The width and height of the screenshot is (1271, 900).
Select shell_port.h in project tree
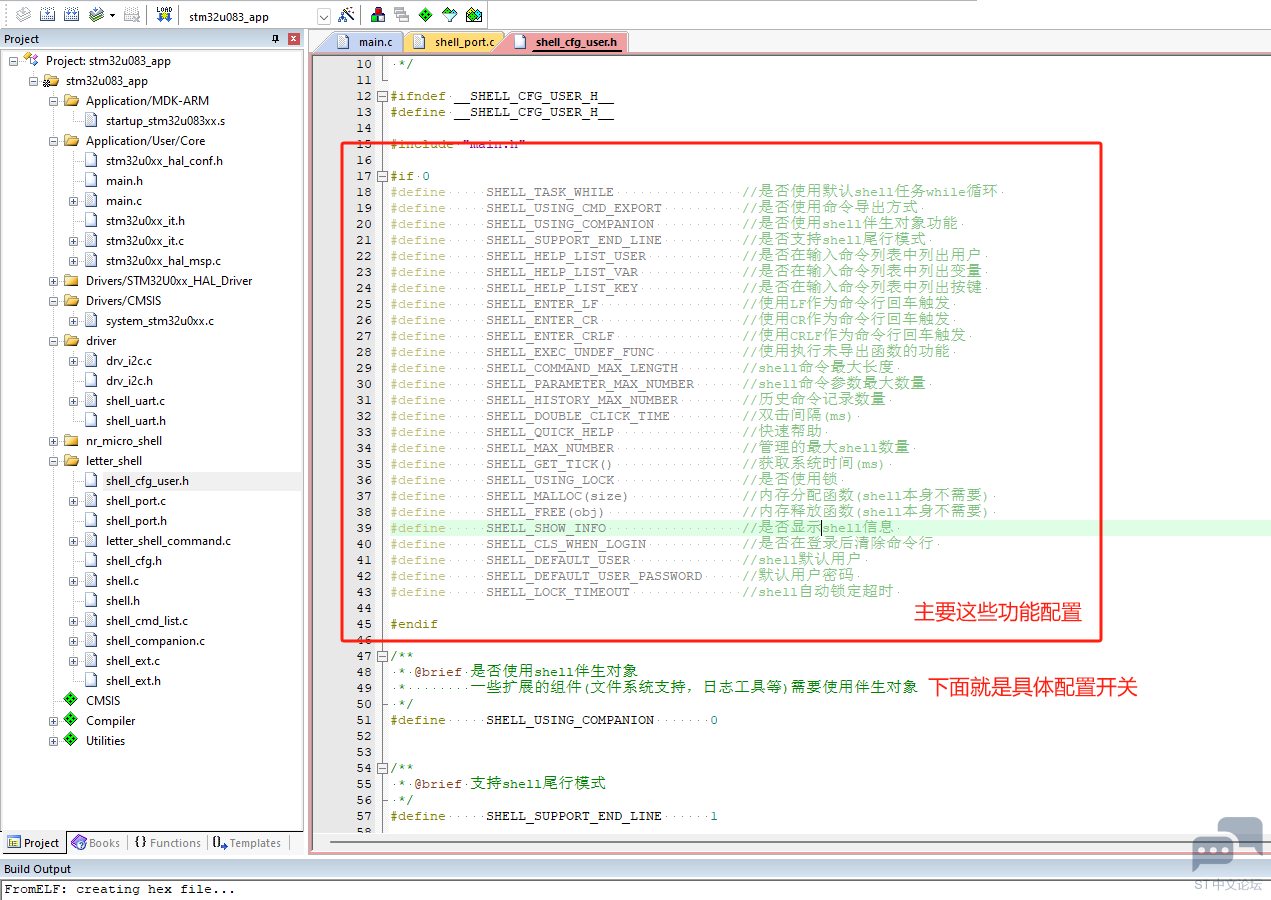[136, 521]
